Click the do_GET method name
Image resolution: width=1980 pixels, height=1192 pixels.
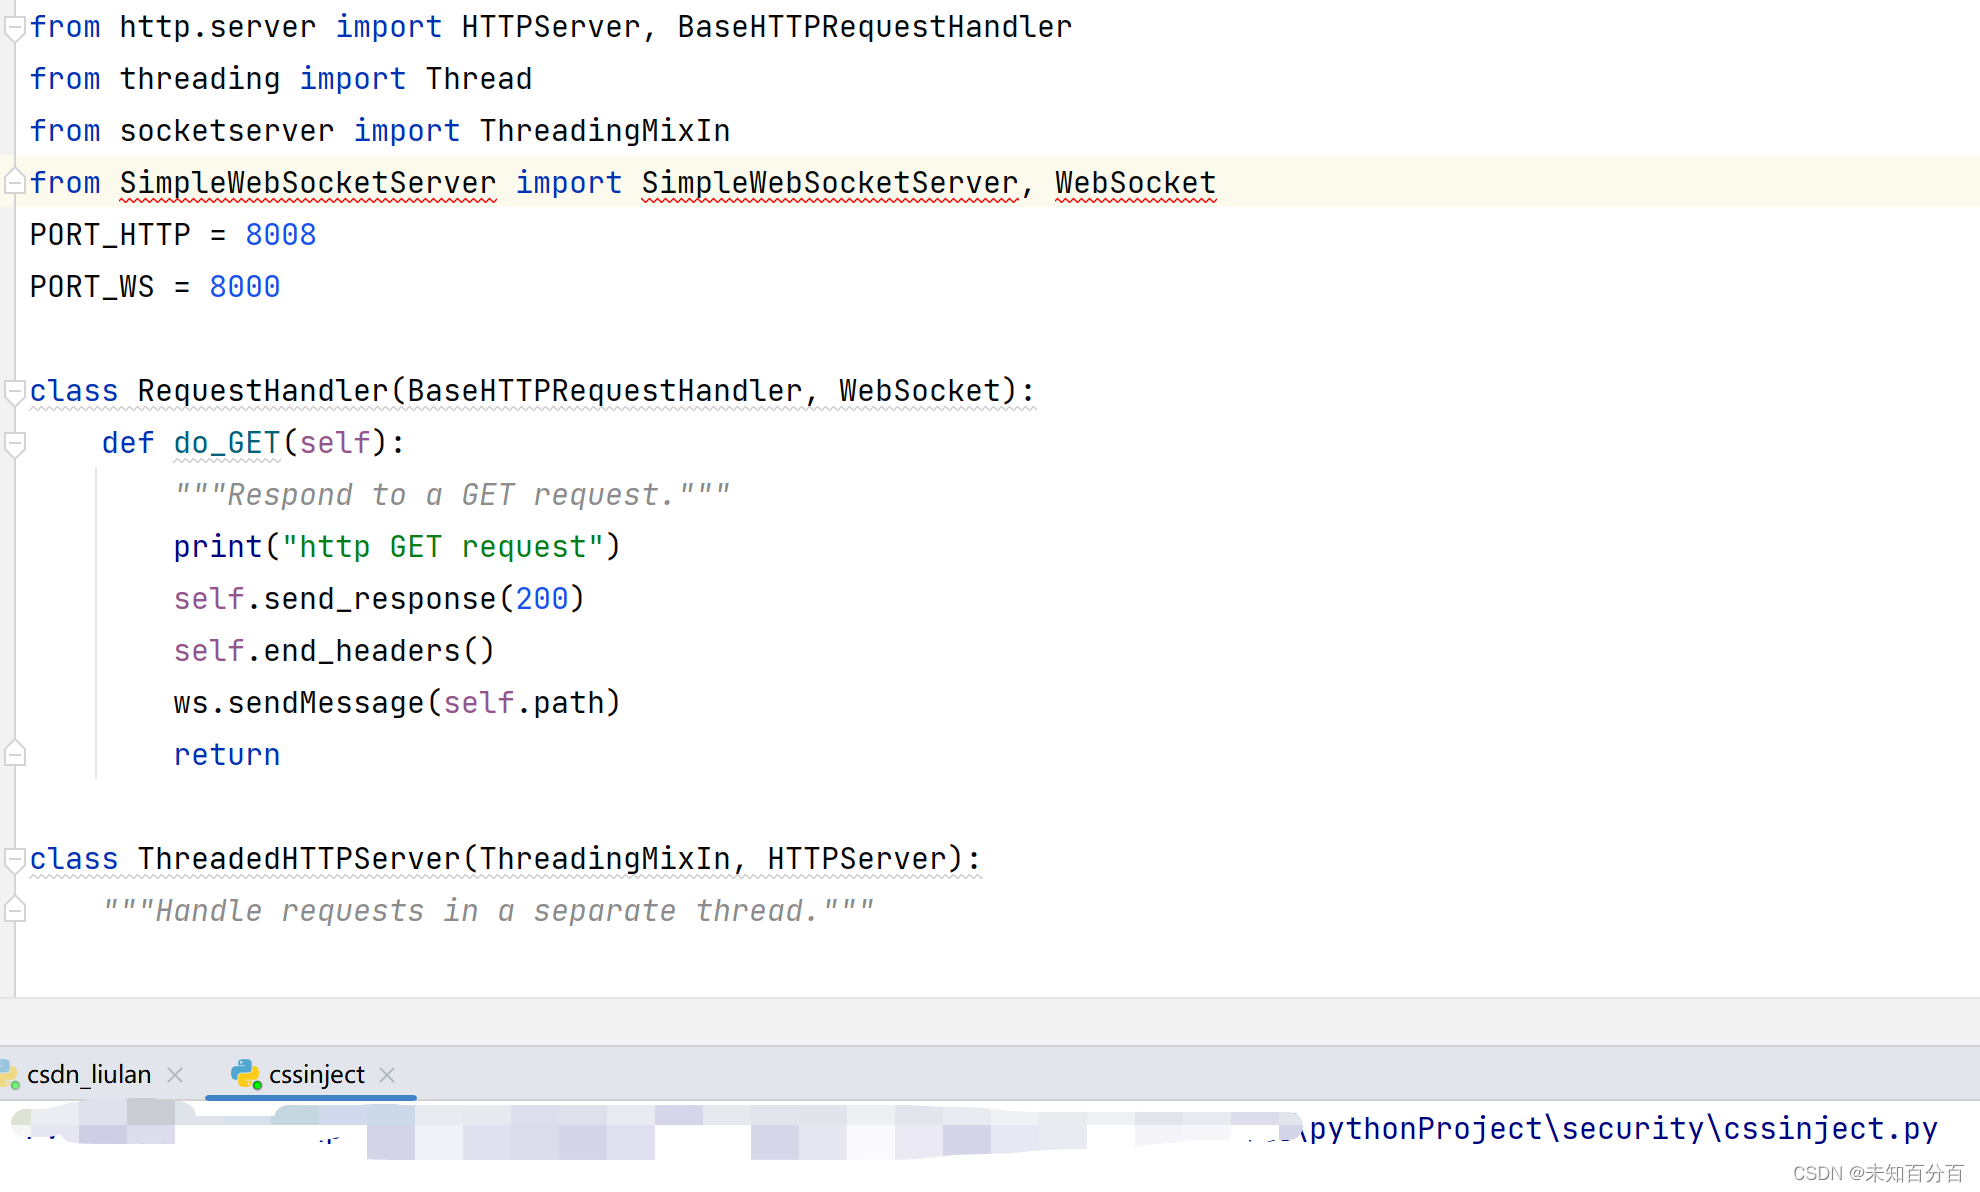[227, 443]
